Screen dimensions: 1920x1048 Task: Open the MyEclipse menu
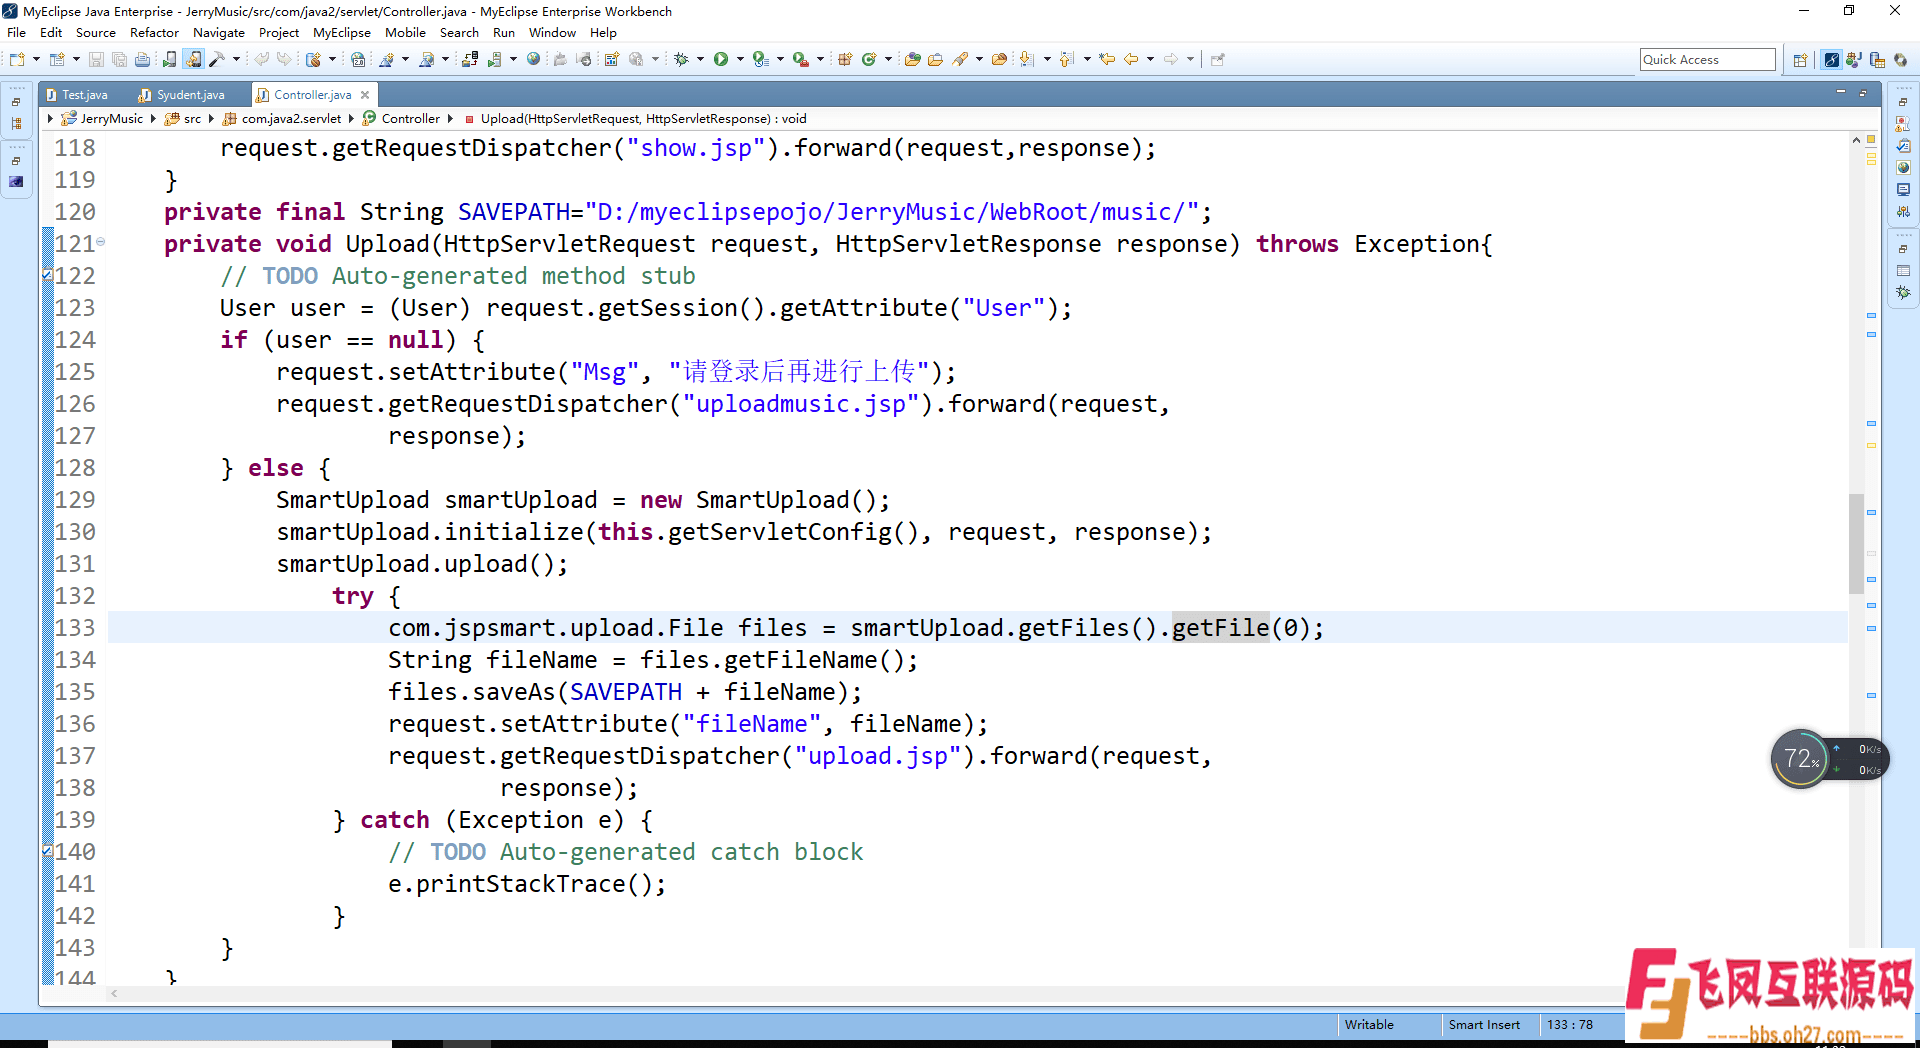342,33
